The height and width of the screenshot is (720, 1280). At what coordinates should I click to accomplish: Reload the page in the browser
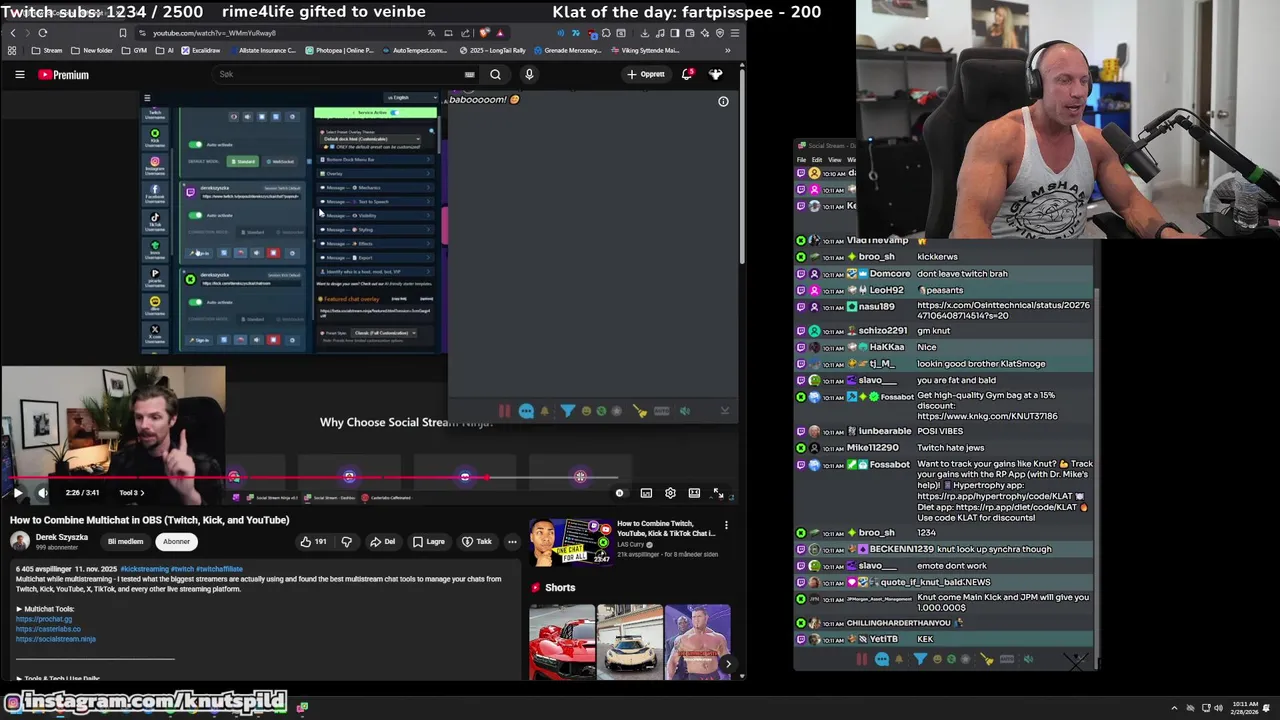pyautogui.click(x=42, y=33)
